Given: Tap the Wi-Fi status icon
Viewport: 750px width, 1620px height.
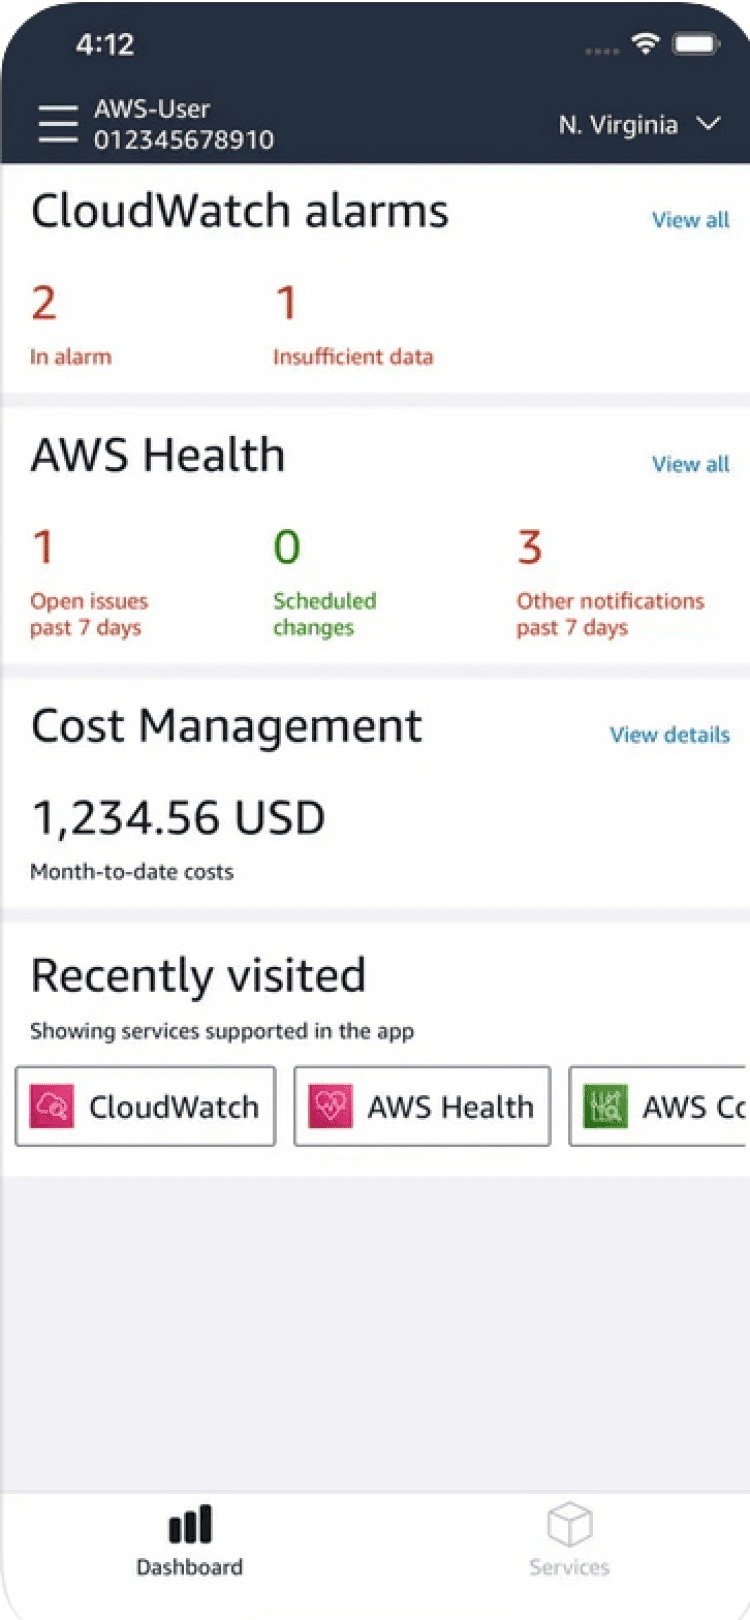Looking at the screenshot, I should pyautogui.click(x=646, y=43).
